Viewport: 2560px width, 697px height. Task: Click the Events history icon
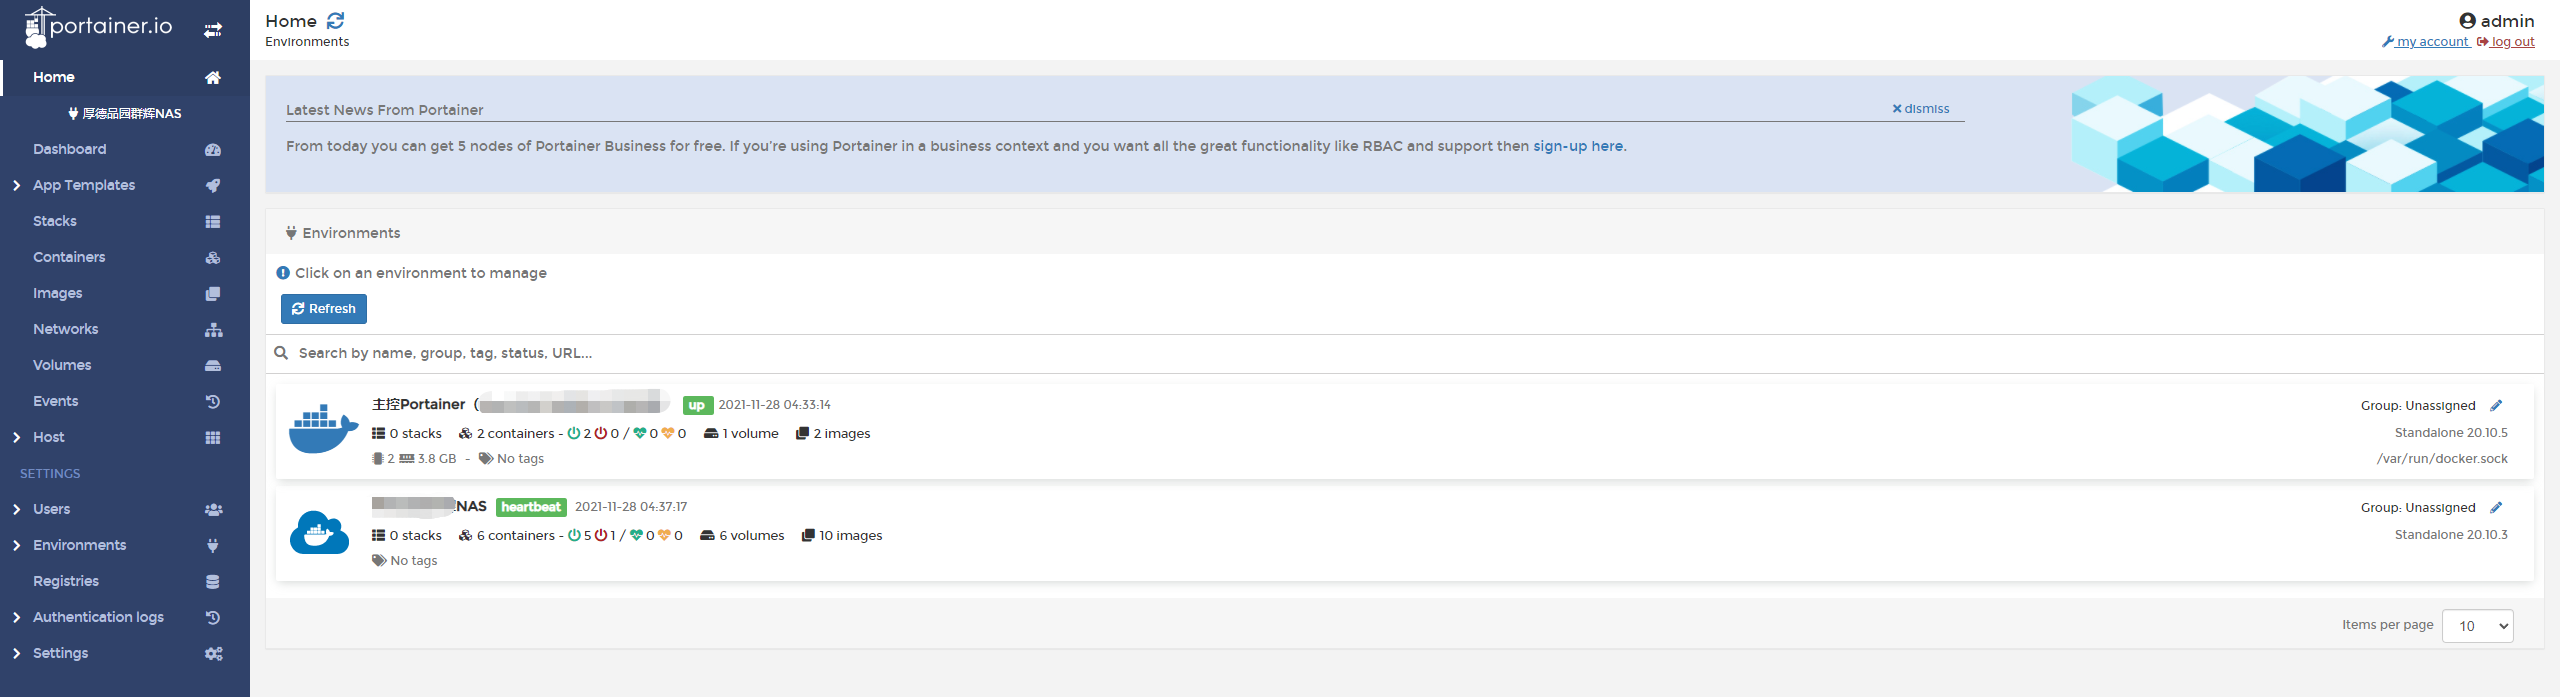(213, 402)
